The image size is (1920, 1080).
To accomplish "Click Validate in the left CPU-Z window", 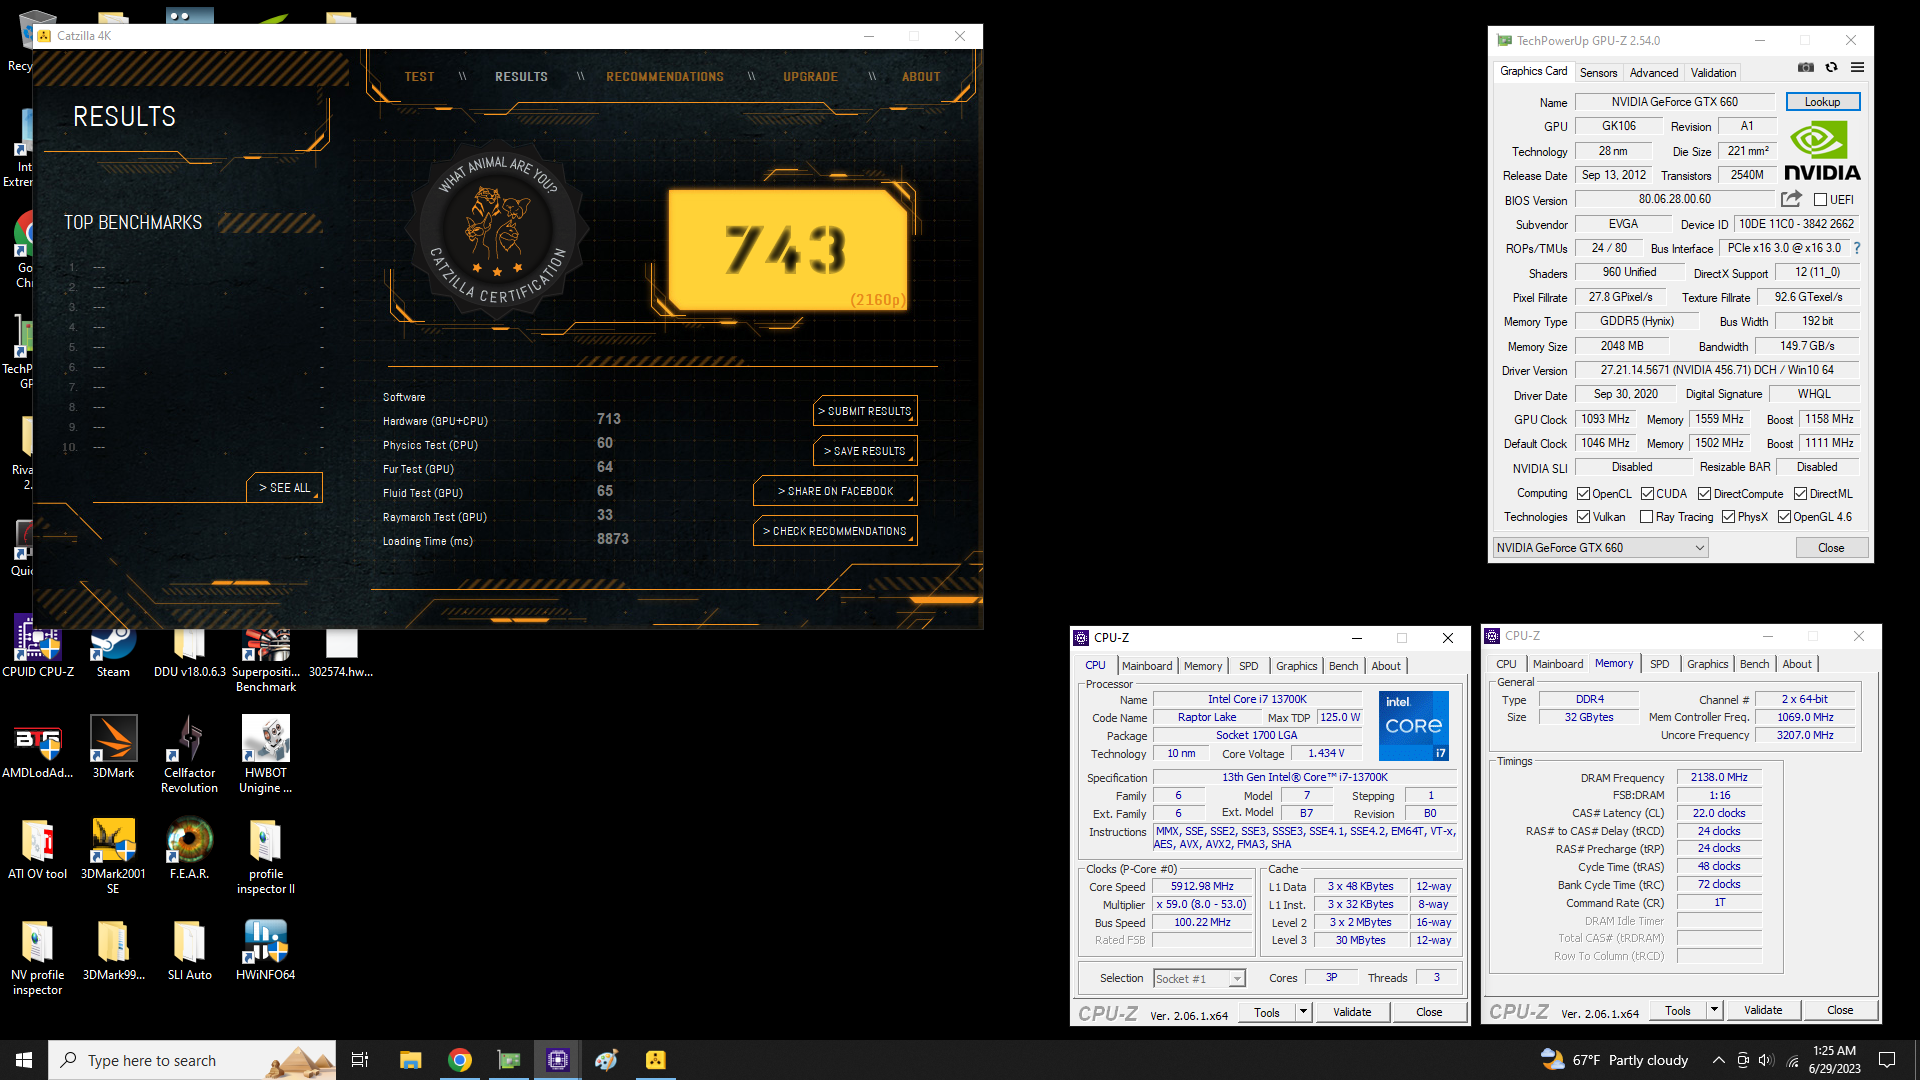I will pos(1352,1012).
